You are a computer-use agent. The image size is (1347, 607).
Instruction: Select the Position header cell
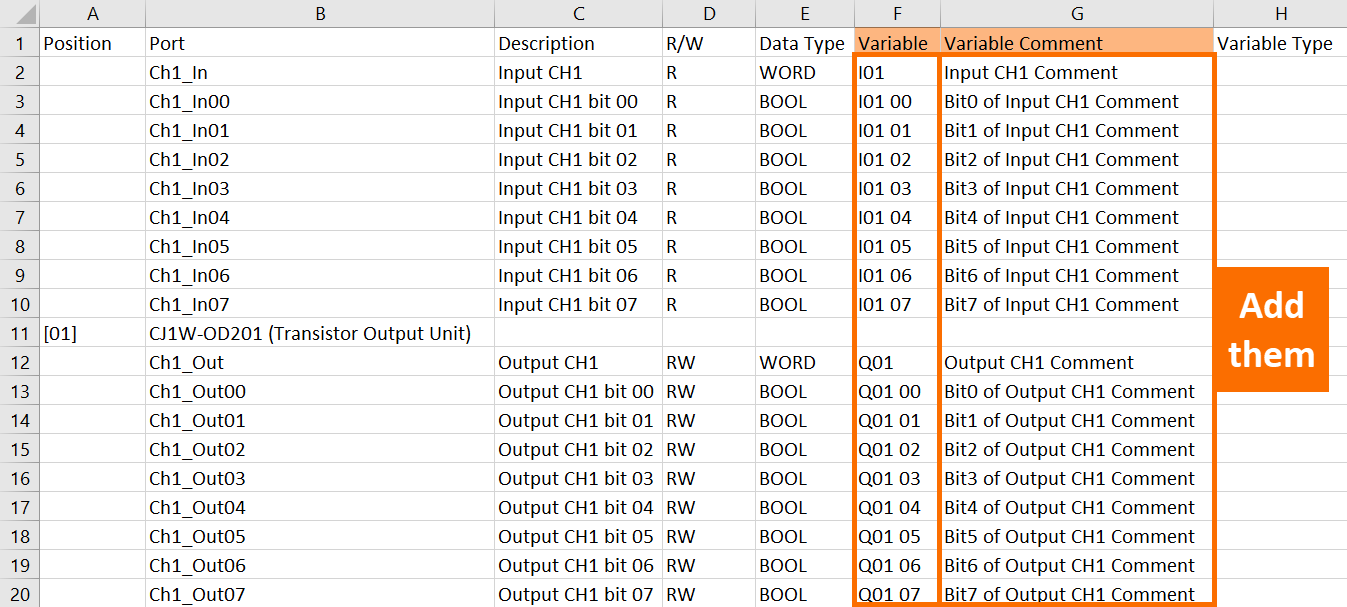pos(92,43)
